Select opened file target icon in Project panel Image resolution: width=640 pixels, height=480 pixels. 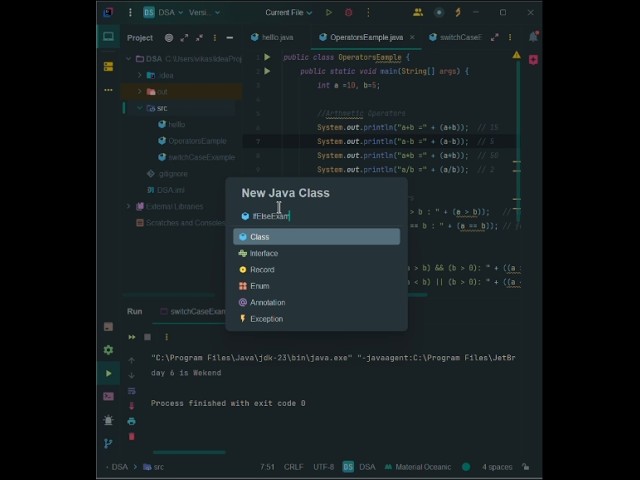[169, 38]
